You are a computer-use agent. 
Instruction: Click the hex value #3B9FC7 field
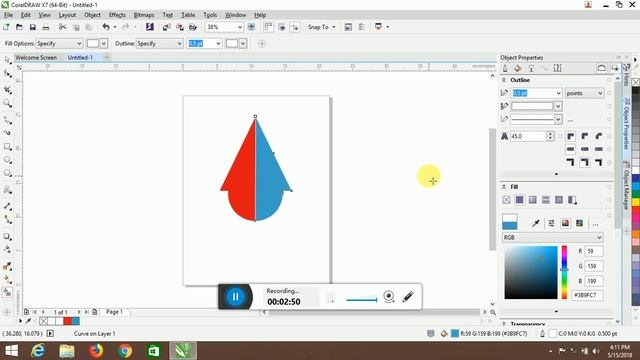587,295
